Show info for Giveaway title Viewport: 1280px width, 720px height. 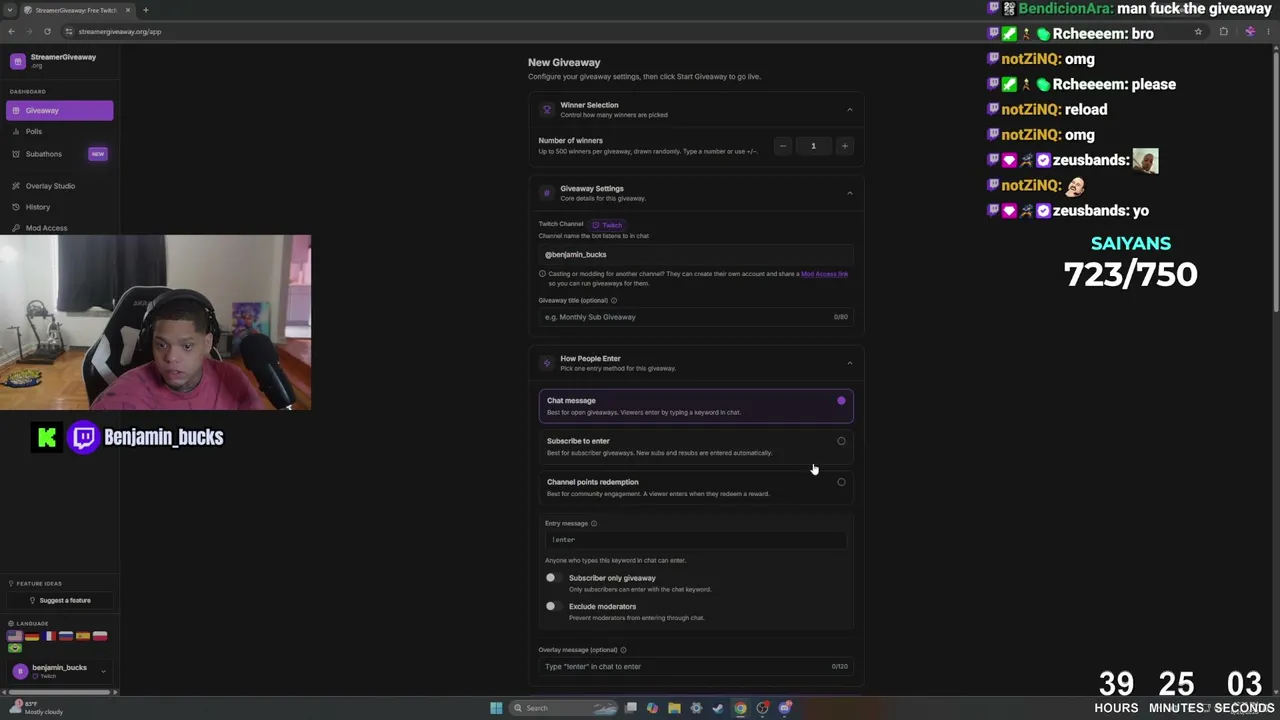614,300
